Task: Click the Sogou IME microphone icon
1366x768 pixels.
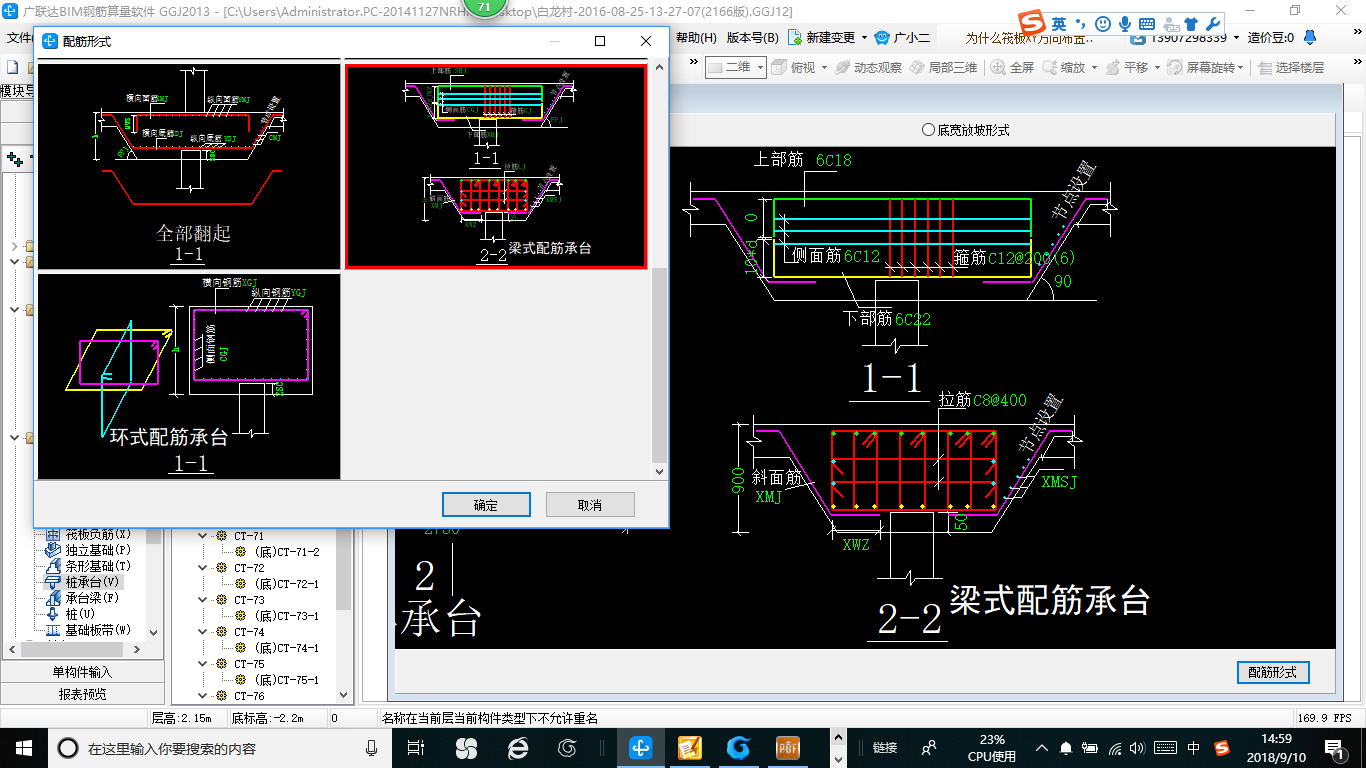Action: point(1125,23)
